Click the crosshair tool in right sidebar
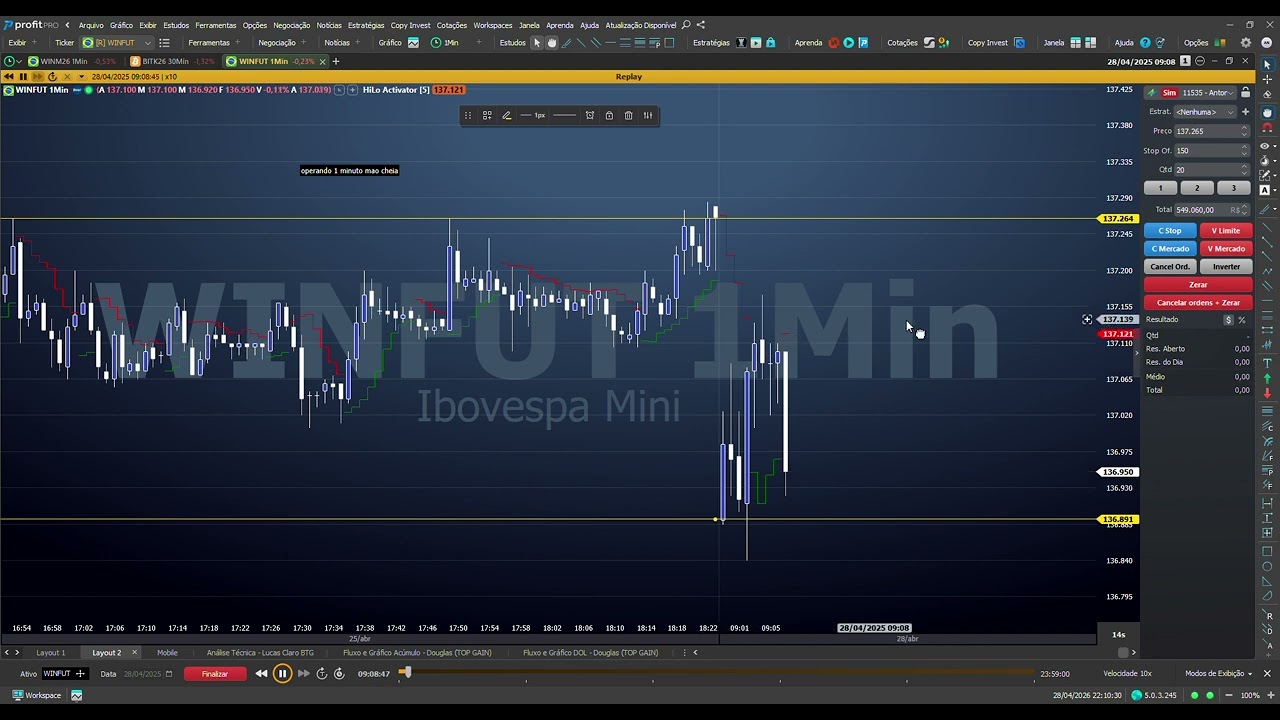This screenshot has width=1280, height=720. coord(1267,79)
